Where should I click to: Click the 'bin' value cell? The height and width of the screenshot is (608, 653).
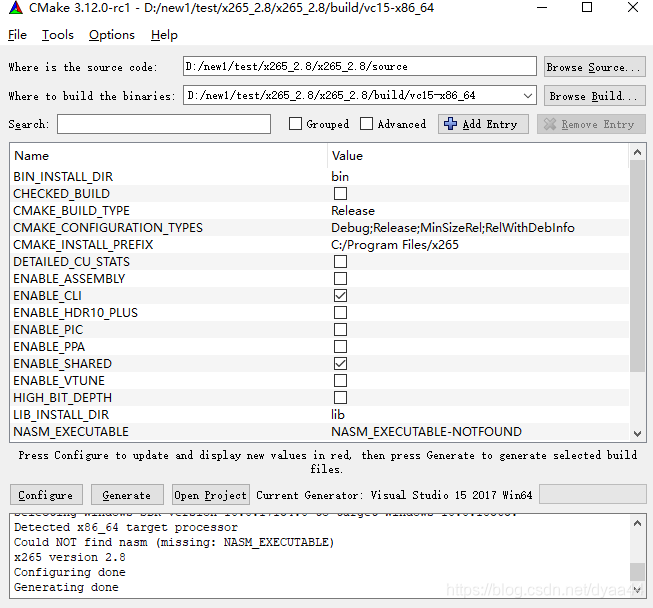pyautogui.click(x=340, y=177)
